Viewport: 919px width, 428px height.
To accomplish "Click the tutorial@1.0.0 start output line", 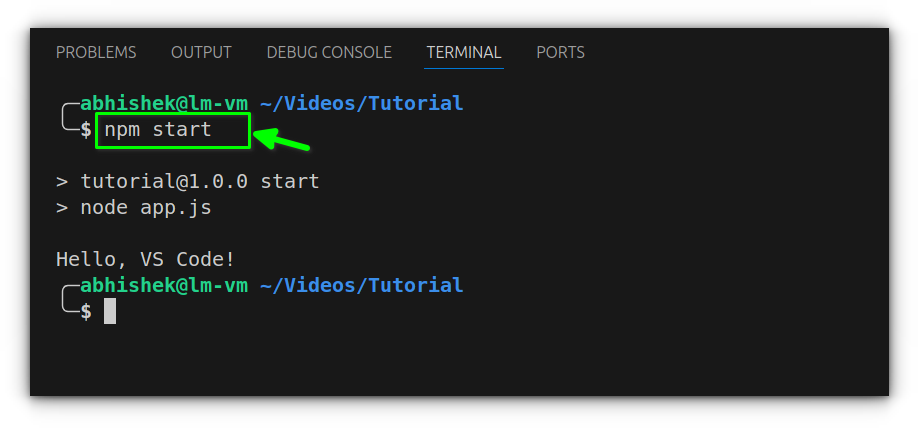I will 187,181.
